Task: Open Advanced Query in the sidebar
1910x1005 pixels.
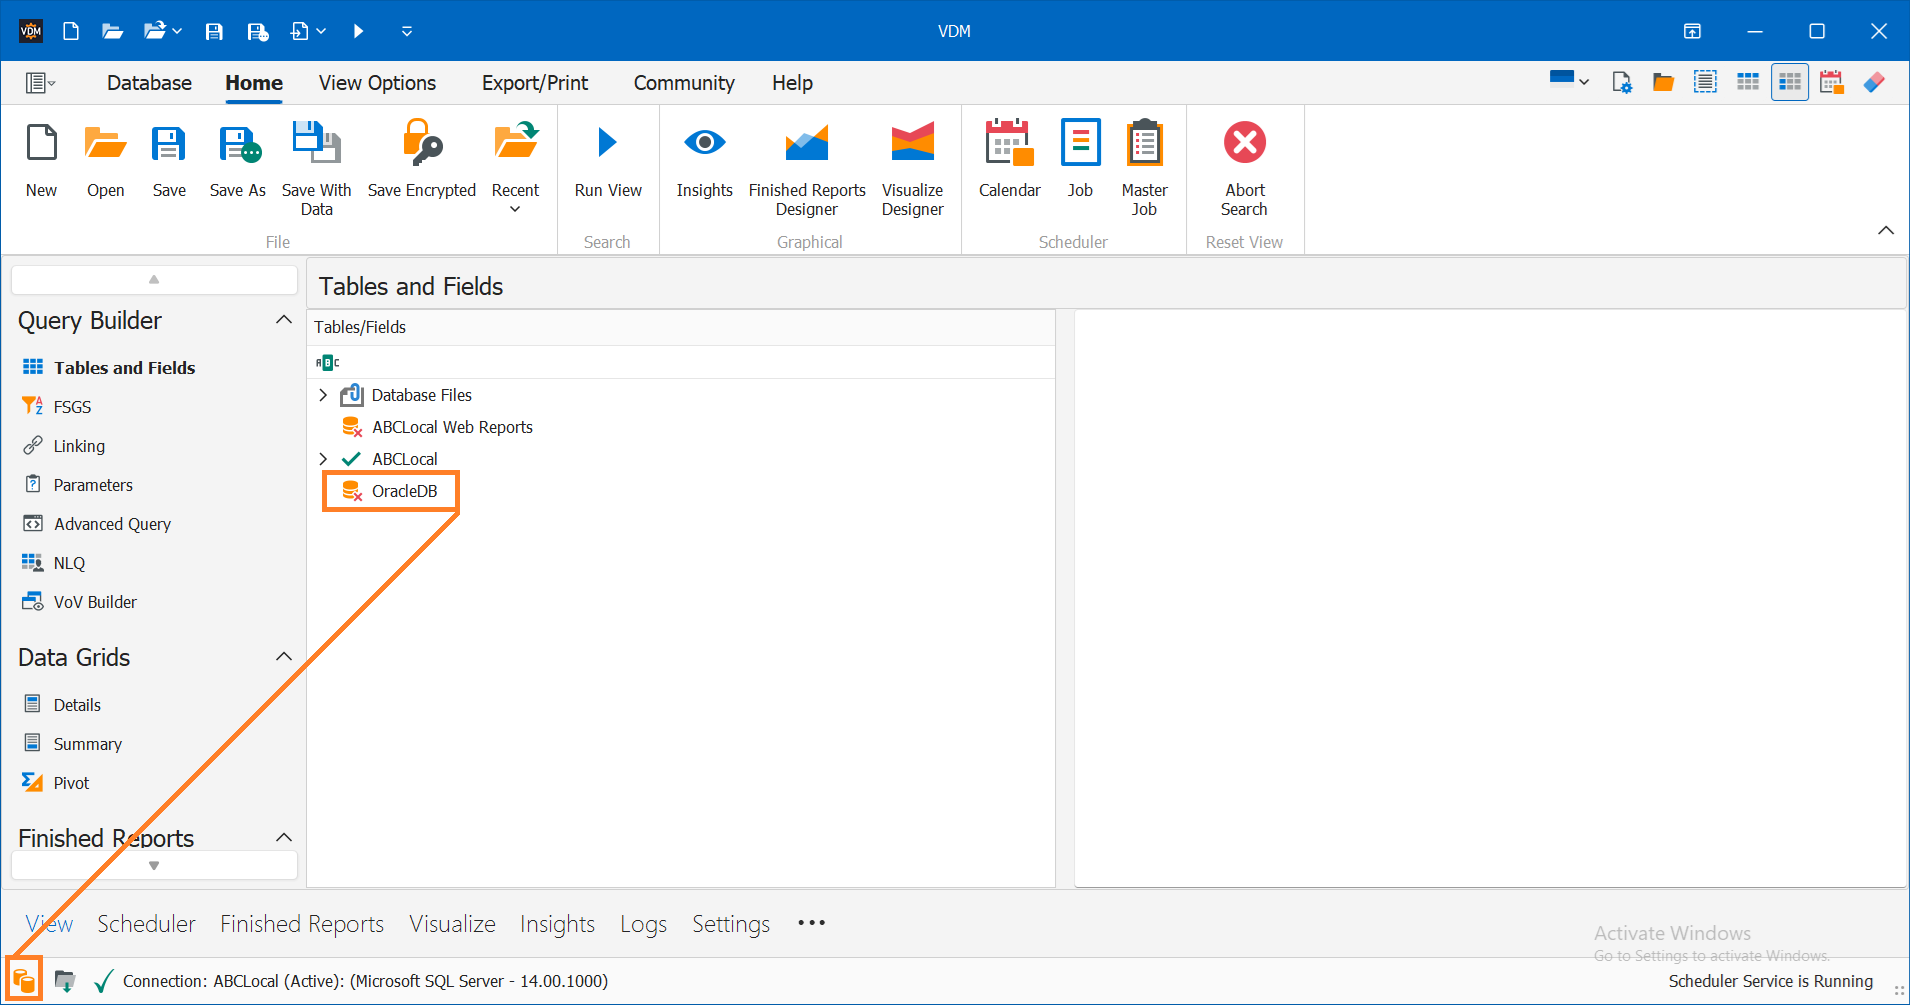Action: pos(97,523)
